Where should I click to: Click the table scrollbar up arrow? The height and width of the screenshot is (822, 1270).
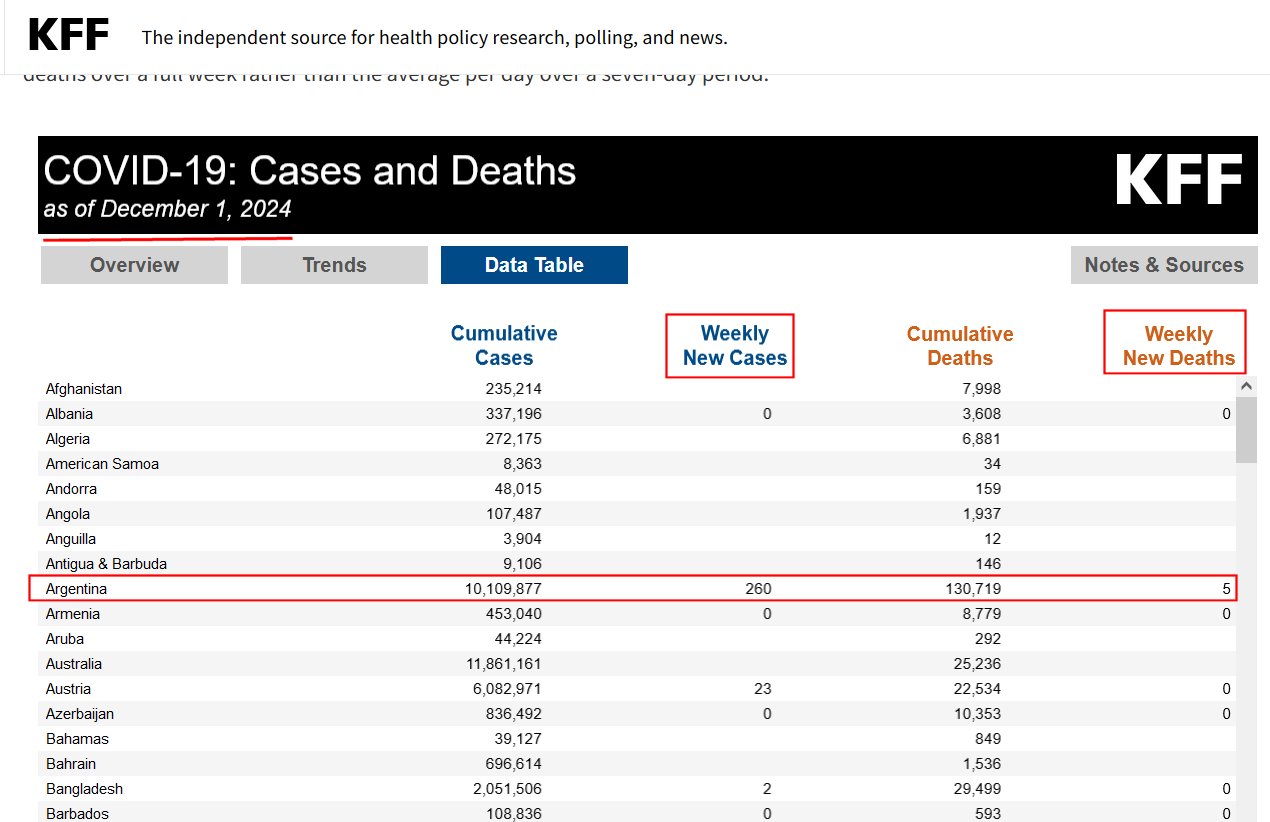click(x=1246, y=386)
